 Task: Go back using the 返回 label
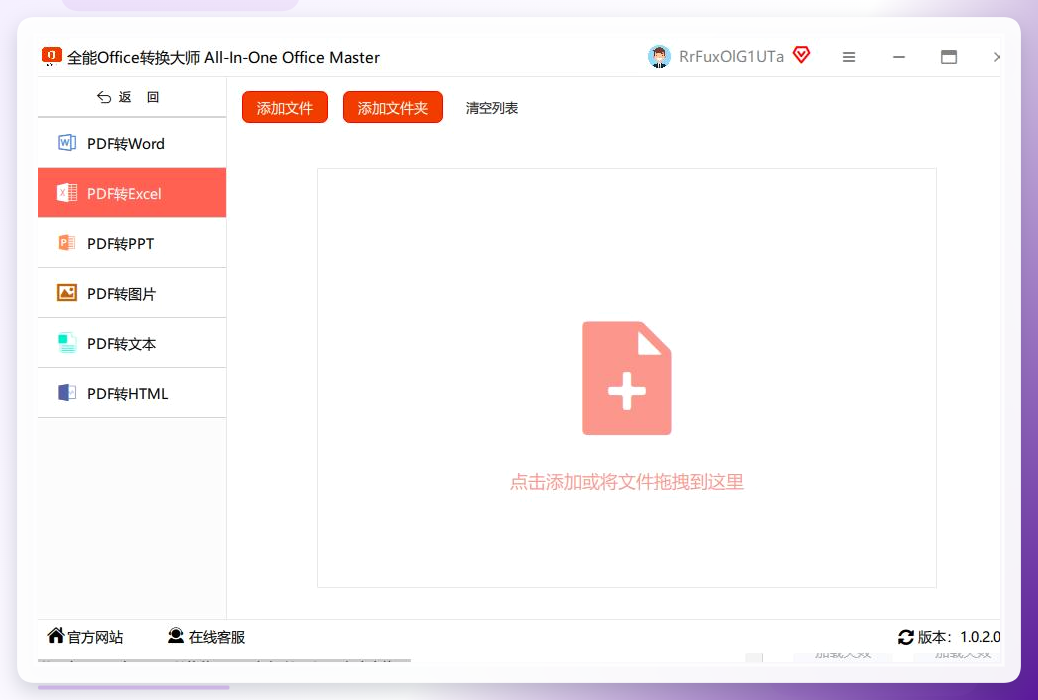(x=139, y=97)
